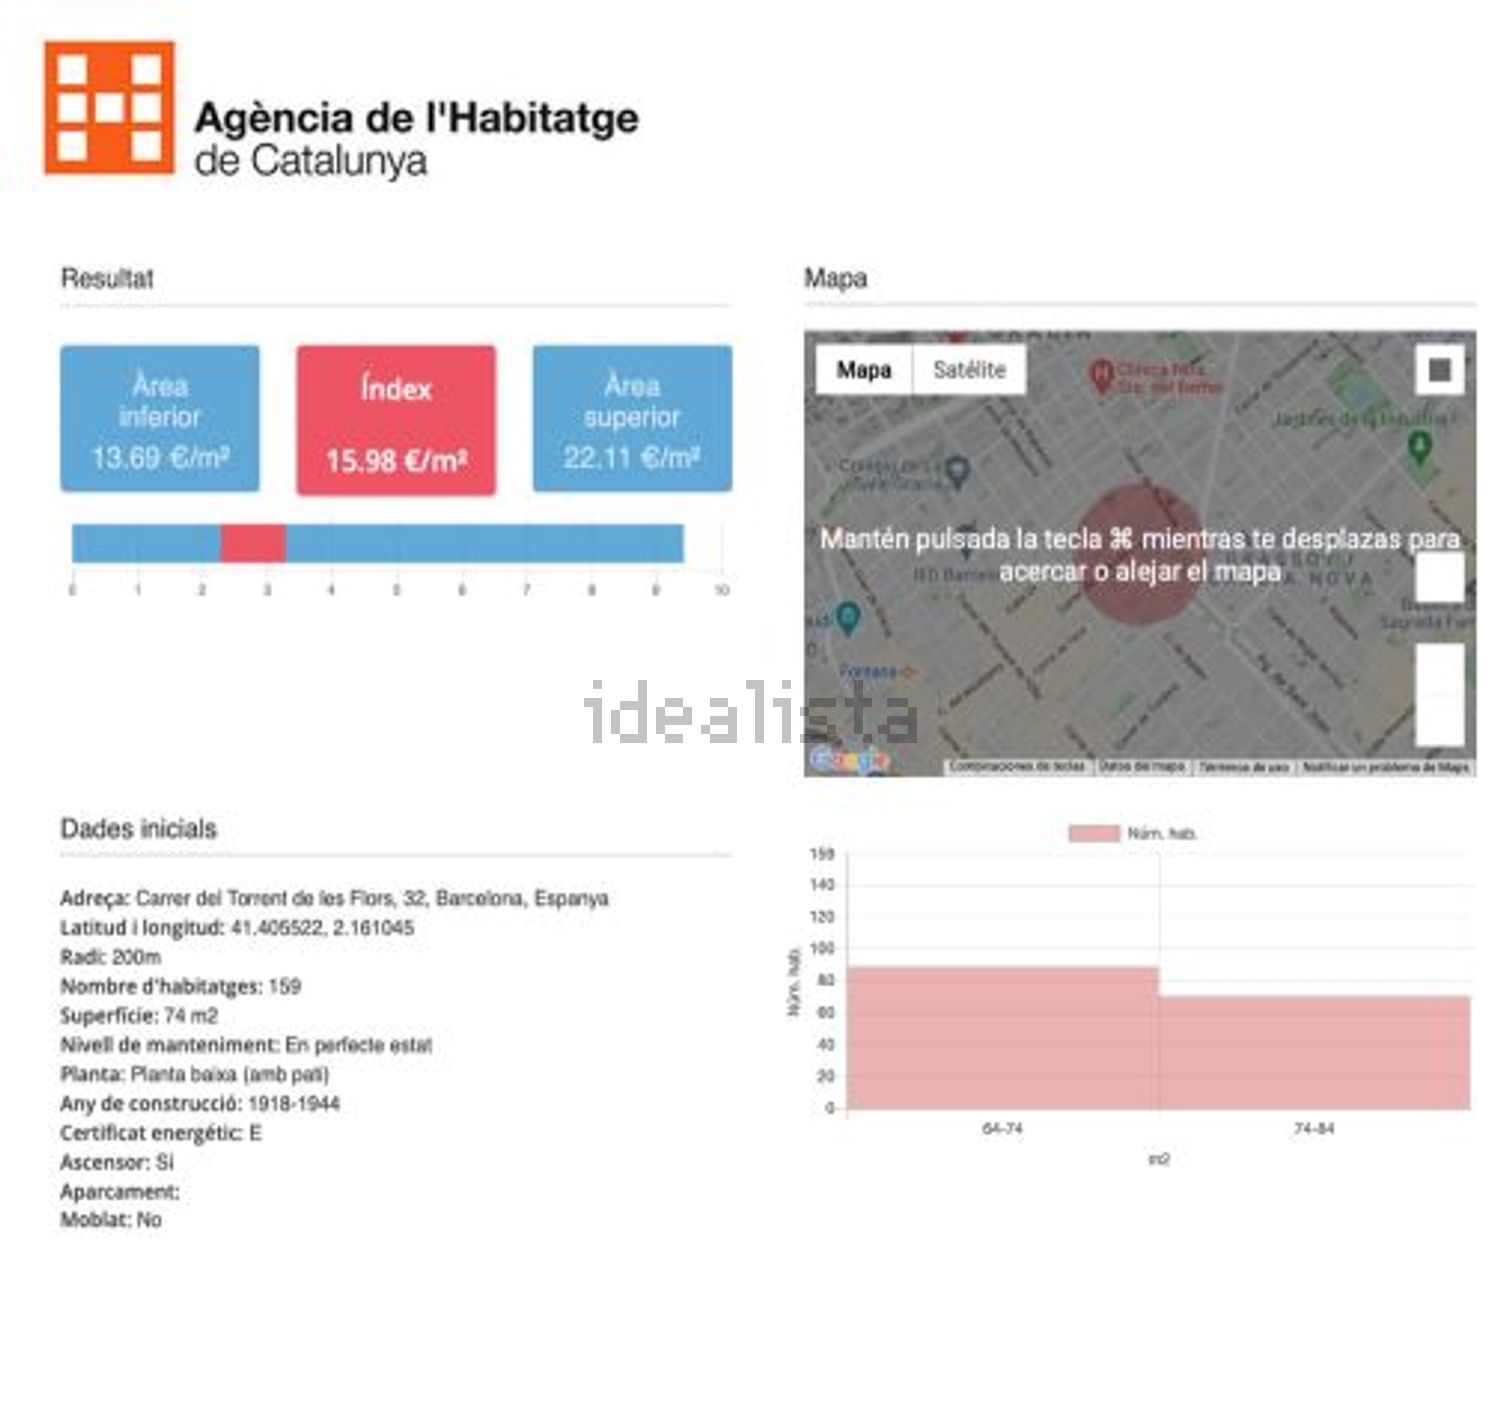Open the Àrea superior 22.11 €/m² card

(x=632, y=419)
